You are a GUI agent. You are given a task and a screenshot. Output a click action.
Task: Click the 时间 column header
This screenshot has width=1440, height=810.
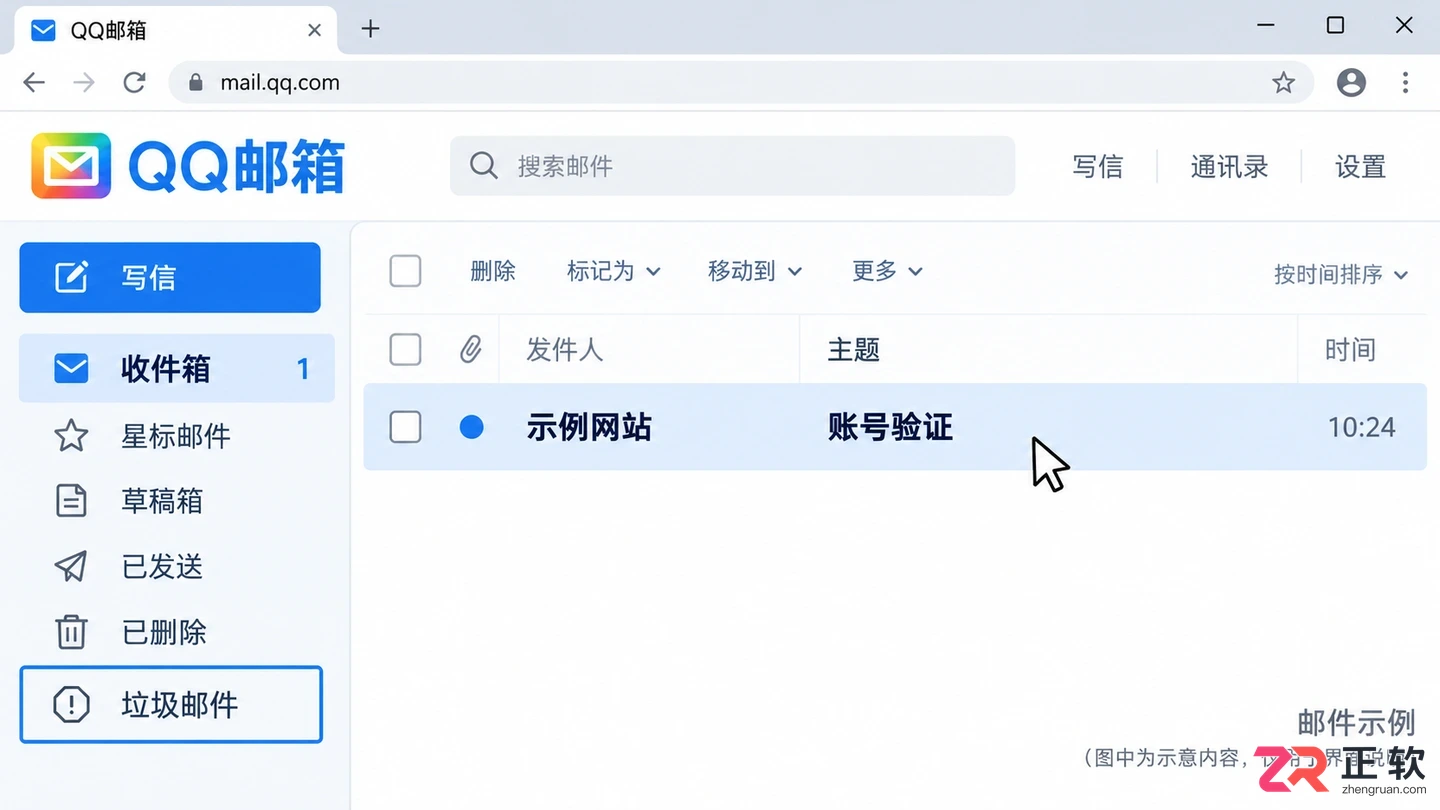coord(1350,350)
